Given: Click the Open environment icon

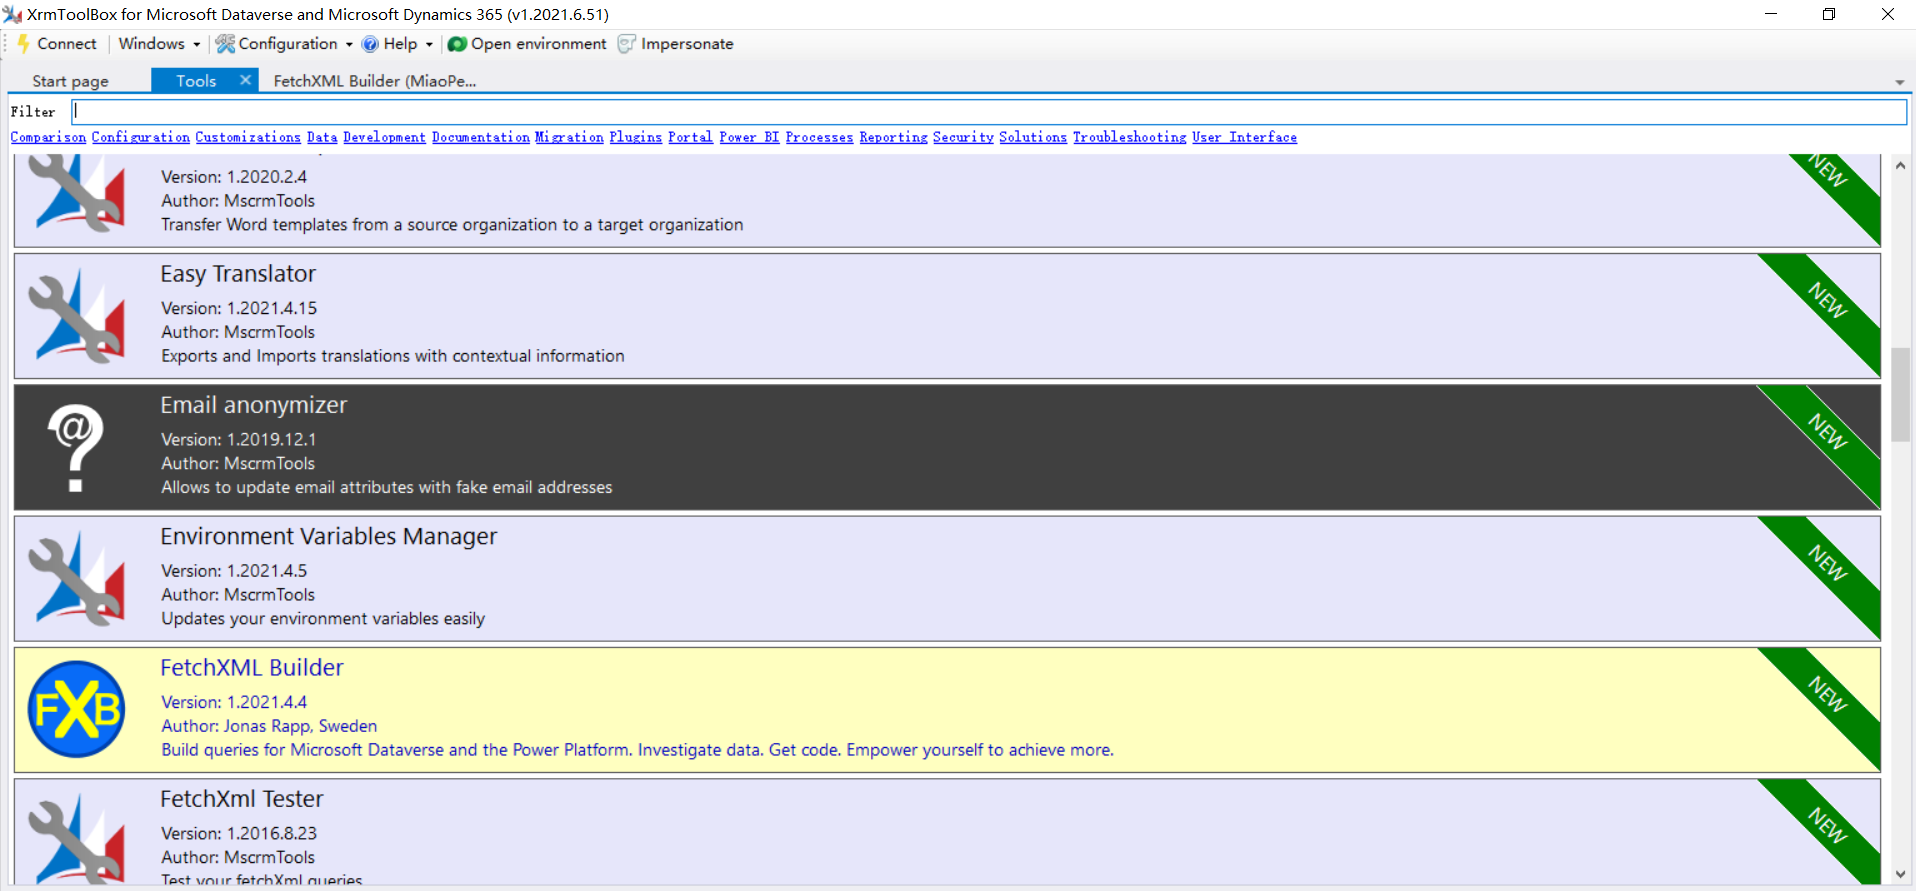Looking at the screenshot, I should (x=457, y=44).
